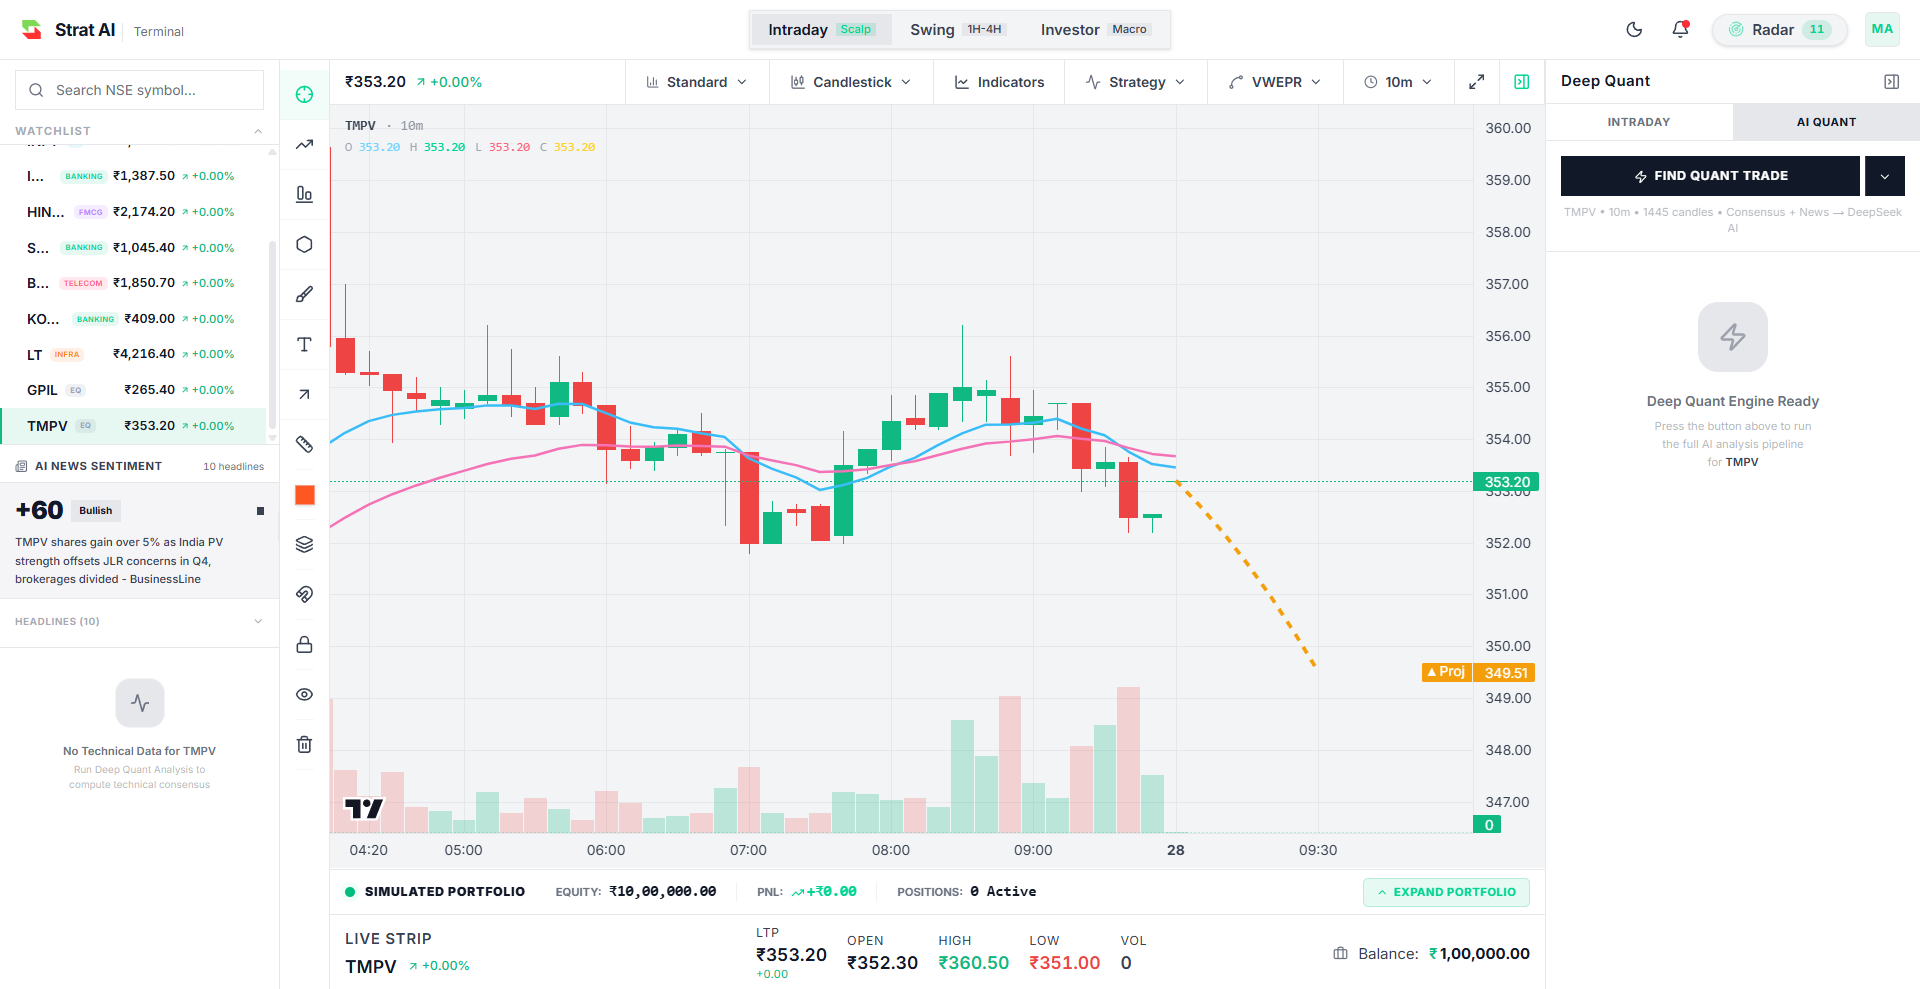Select the ruler measure tool
The width and height of the screenshot is (1920, 989).
[305, 444]
